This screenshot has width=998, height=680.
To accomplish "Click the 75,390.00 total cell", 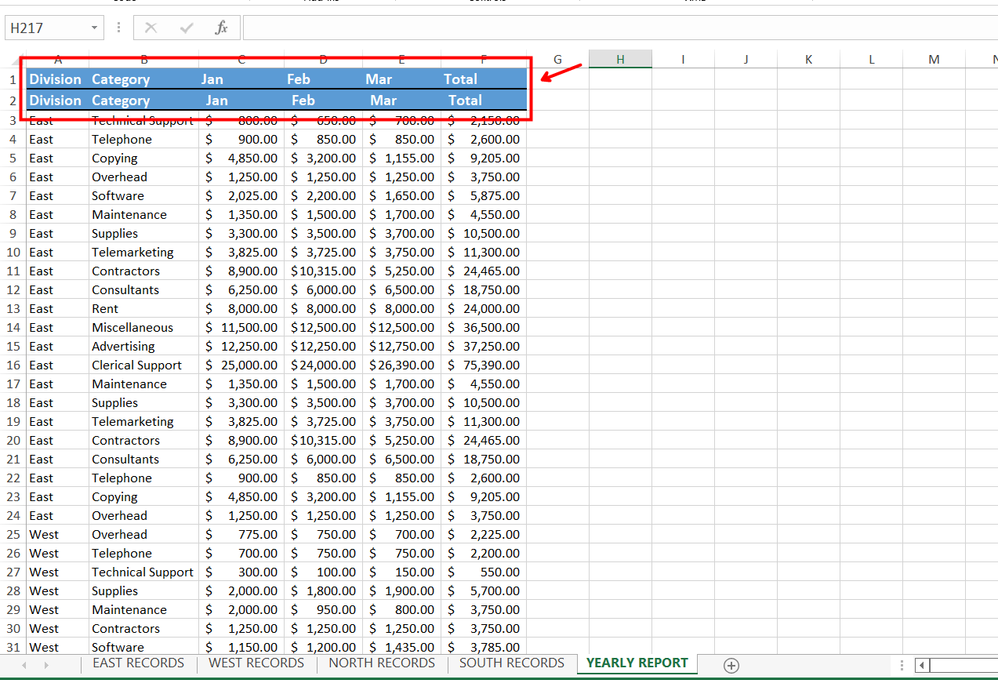I will click(x=484, y=365).
